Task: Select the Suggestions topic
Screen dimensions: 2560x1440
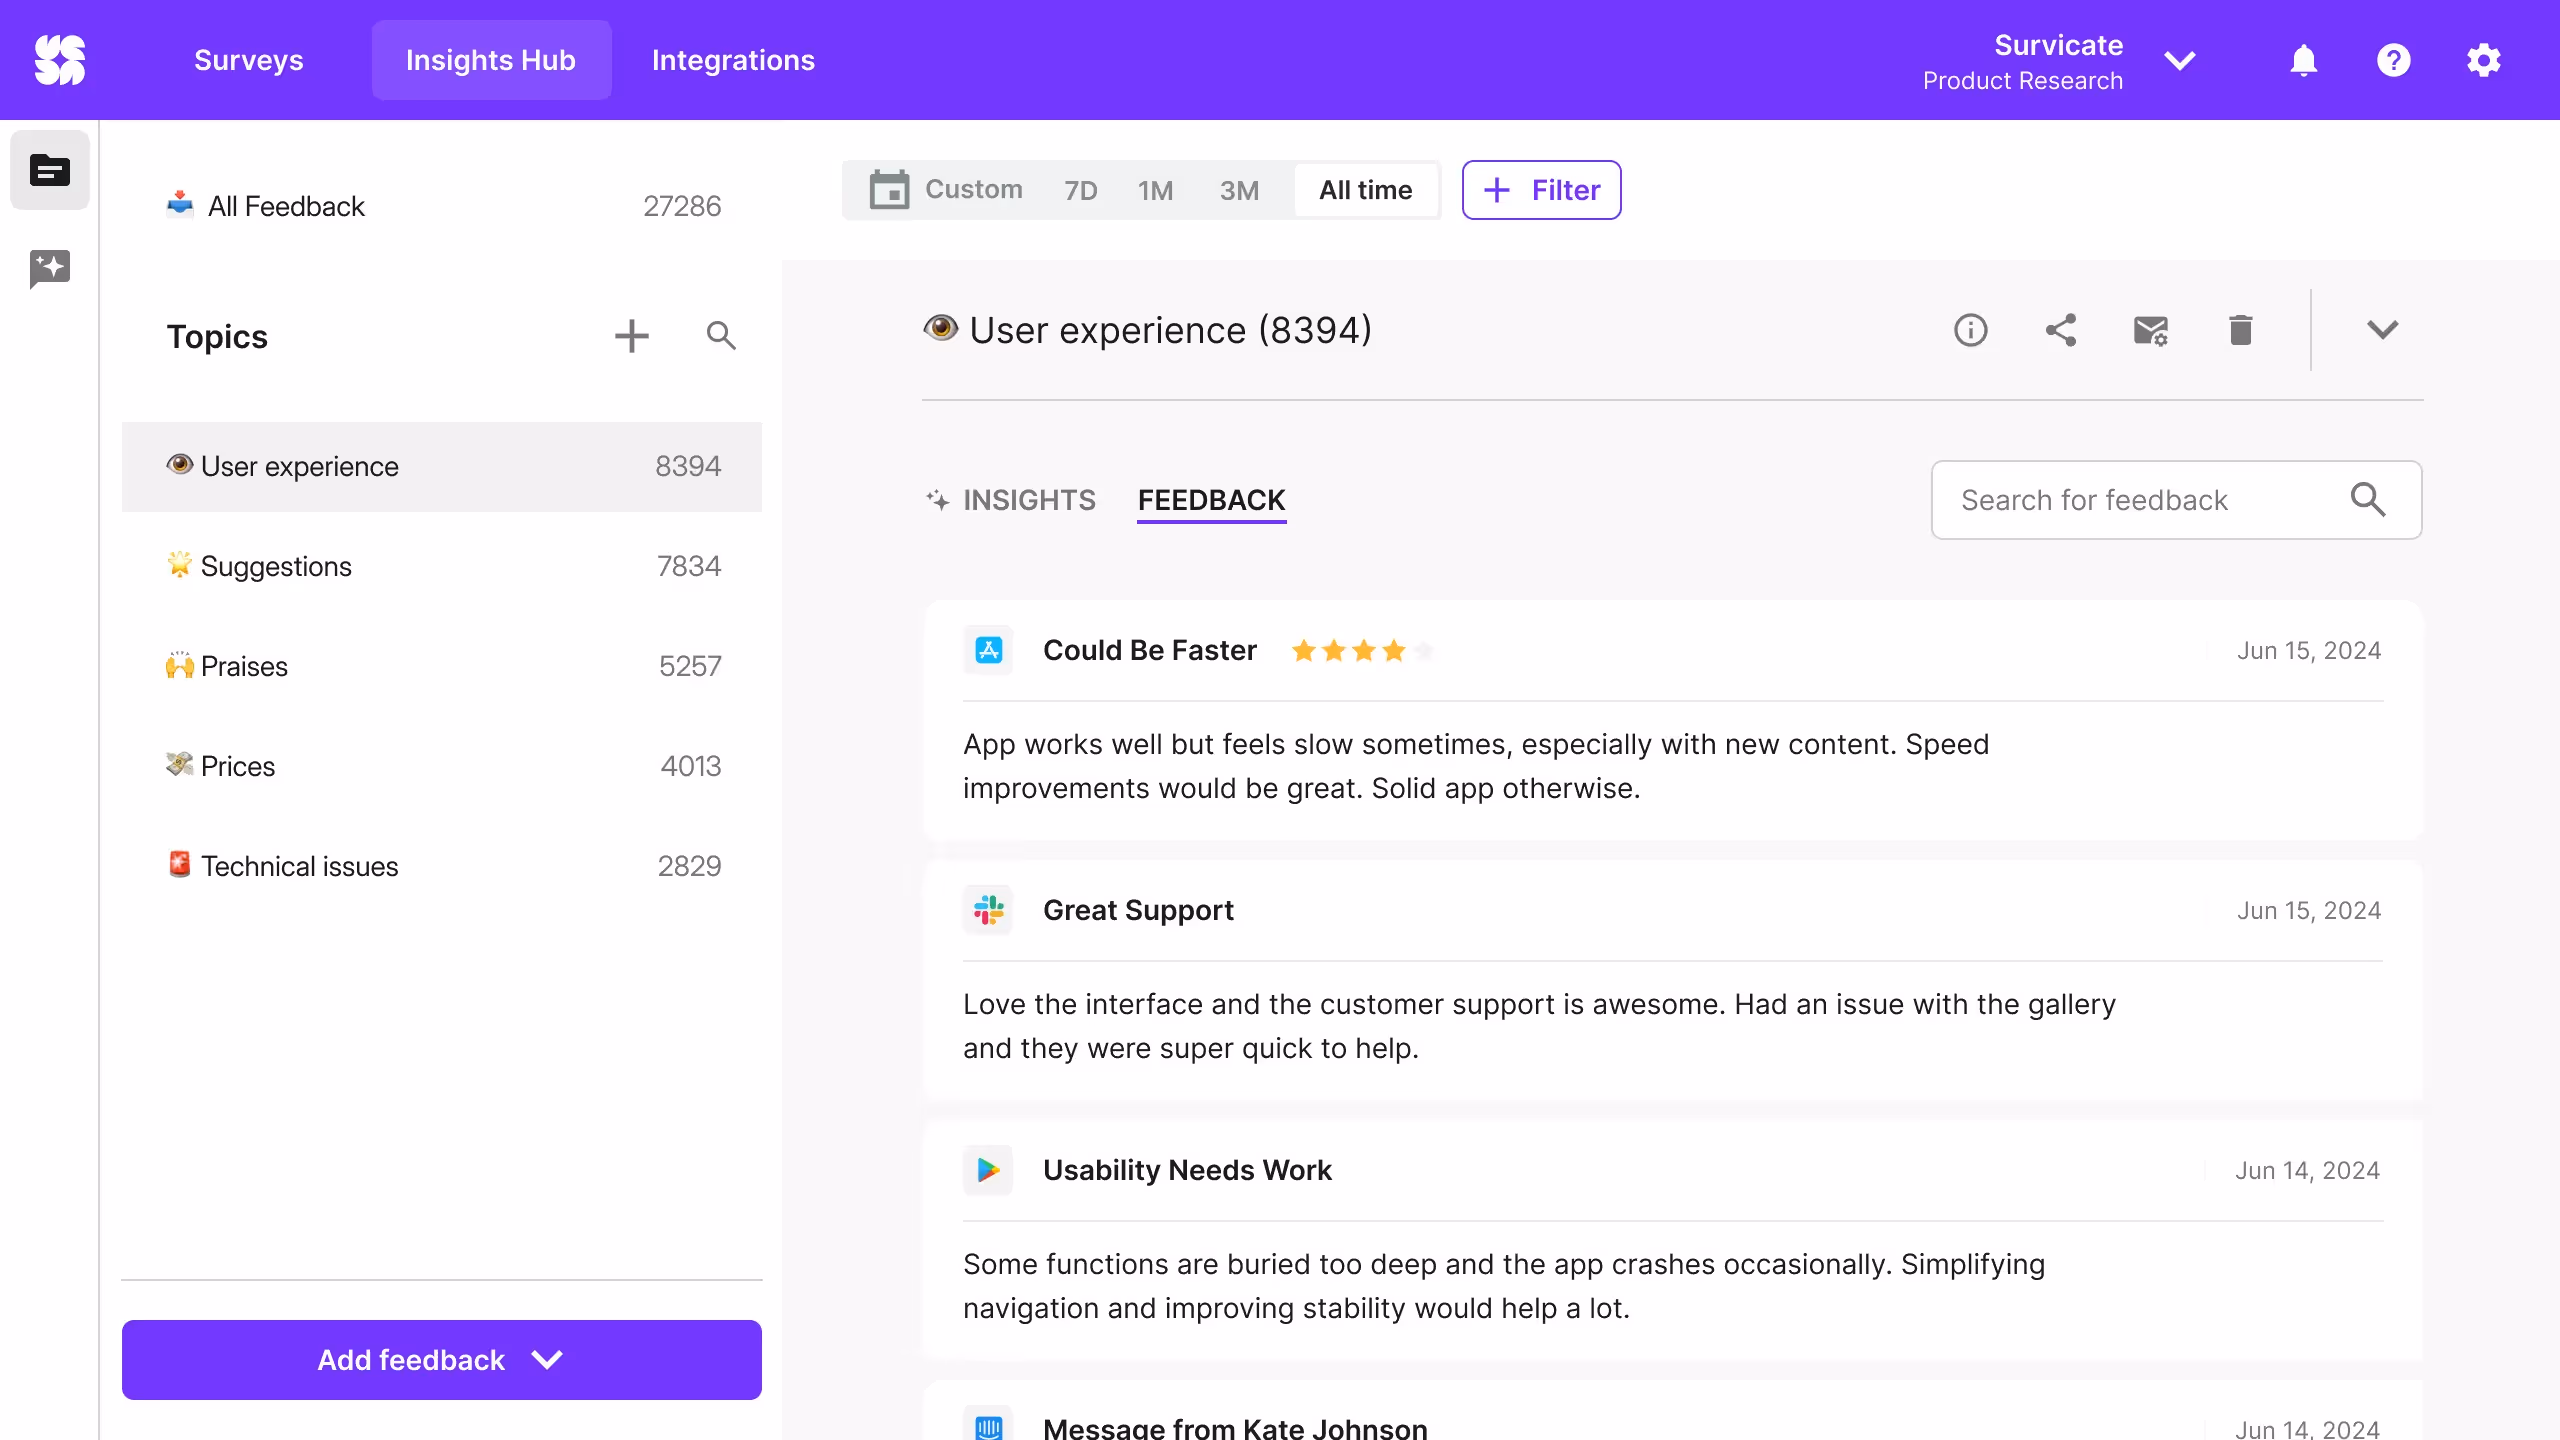Action: (x=442, y=566)
